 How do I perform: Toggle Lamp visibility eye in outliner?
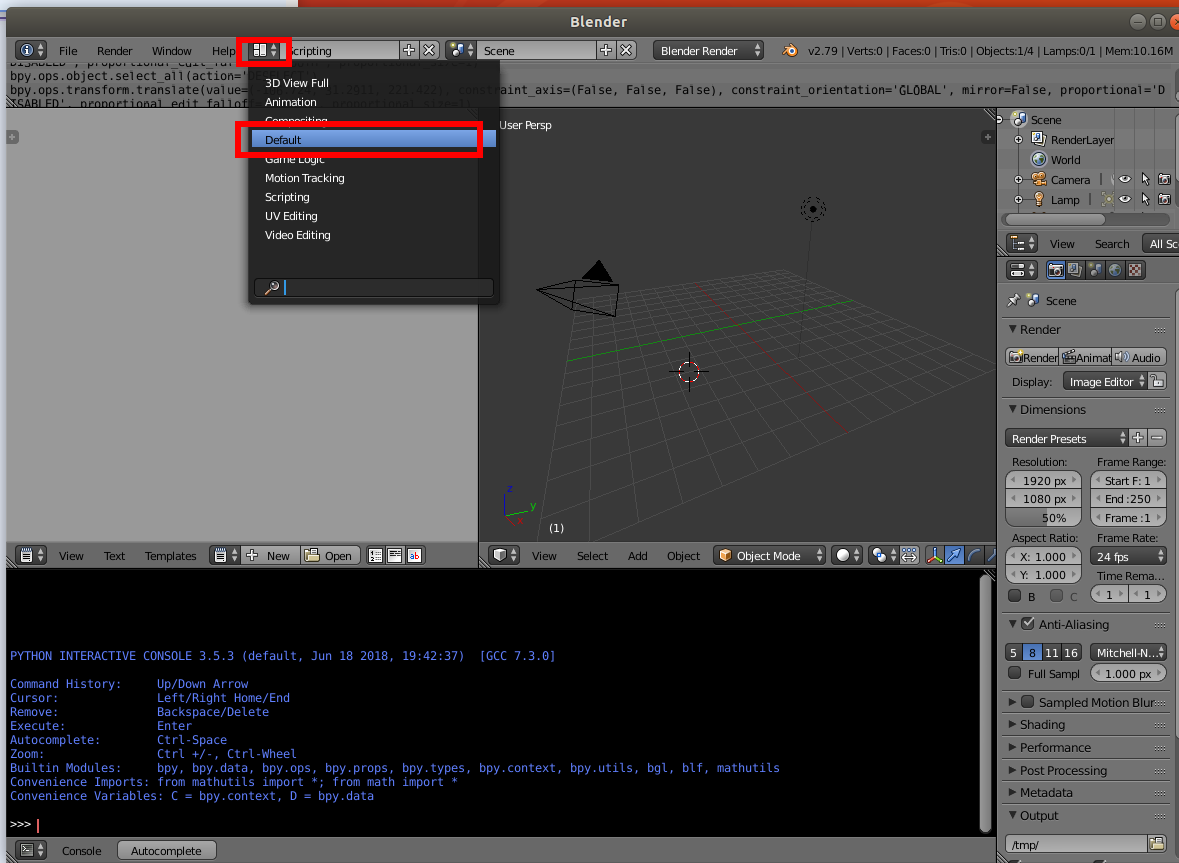click(x=1125, y=199)
